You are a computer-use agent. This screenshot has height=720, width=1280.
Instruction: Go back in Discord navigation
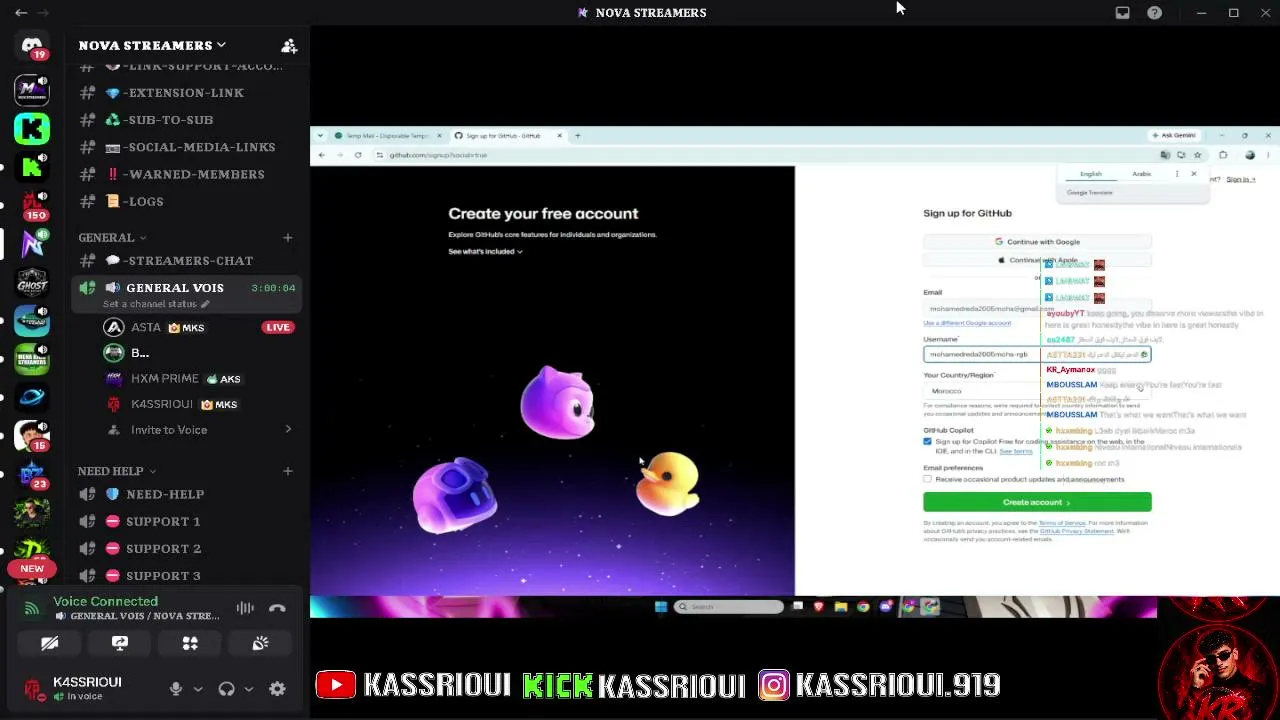tap(20, 13)
